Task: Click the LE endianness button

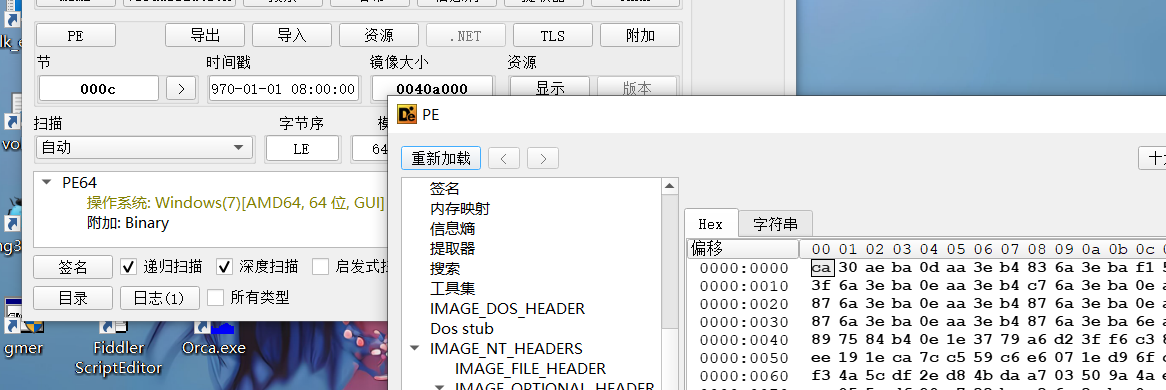Action: (x=302, y=149)
